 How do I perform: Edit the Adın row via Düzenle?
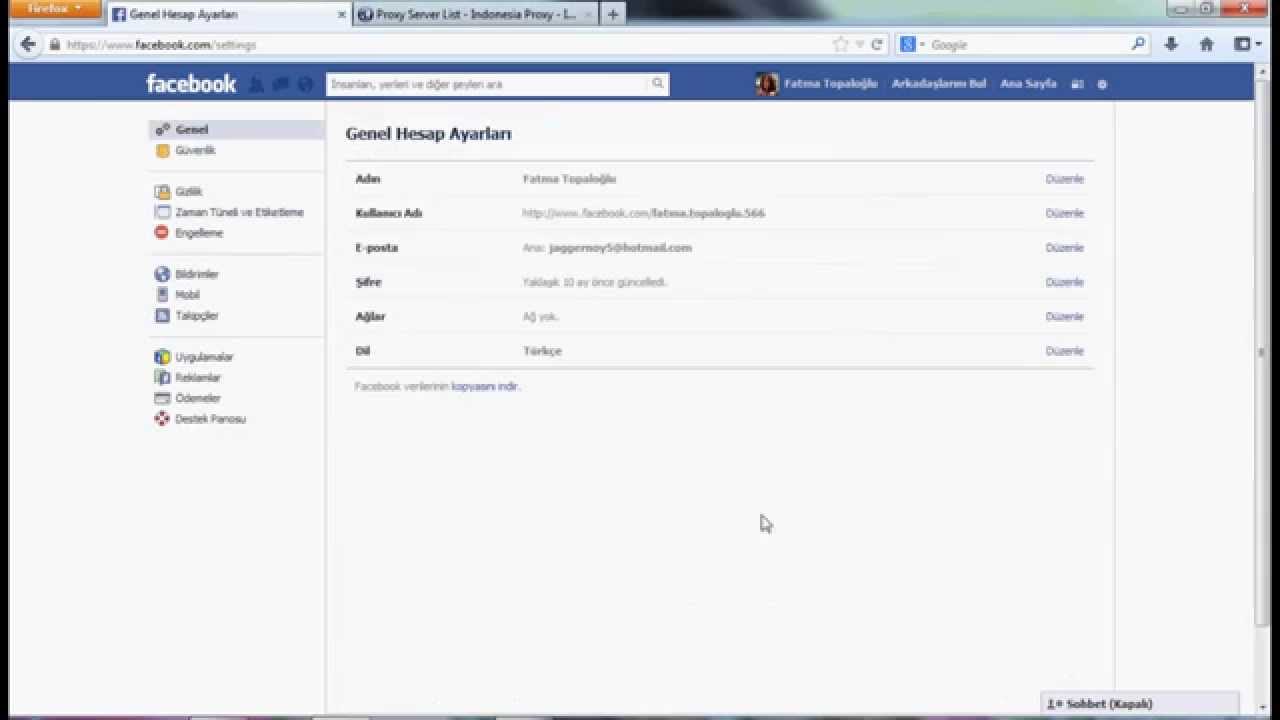click(1064, 179)
